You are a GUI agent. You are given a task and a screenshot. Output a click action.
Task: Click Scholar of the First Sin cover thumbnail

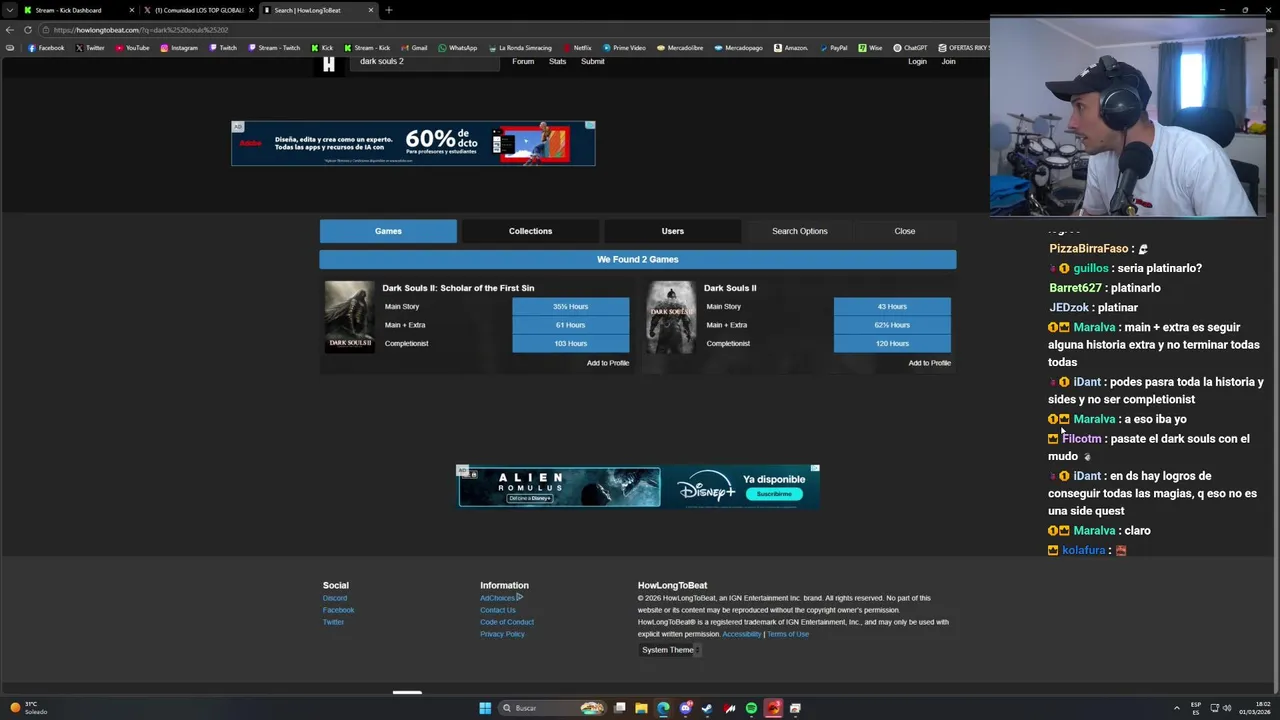(x=350, y=317)
